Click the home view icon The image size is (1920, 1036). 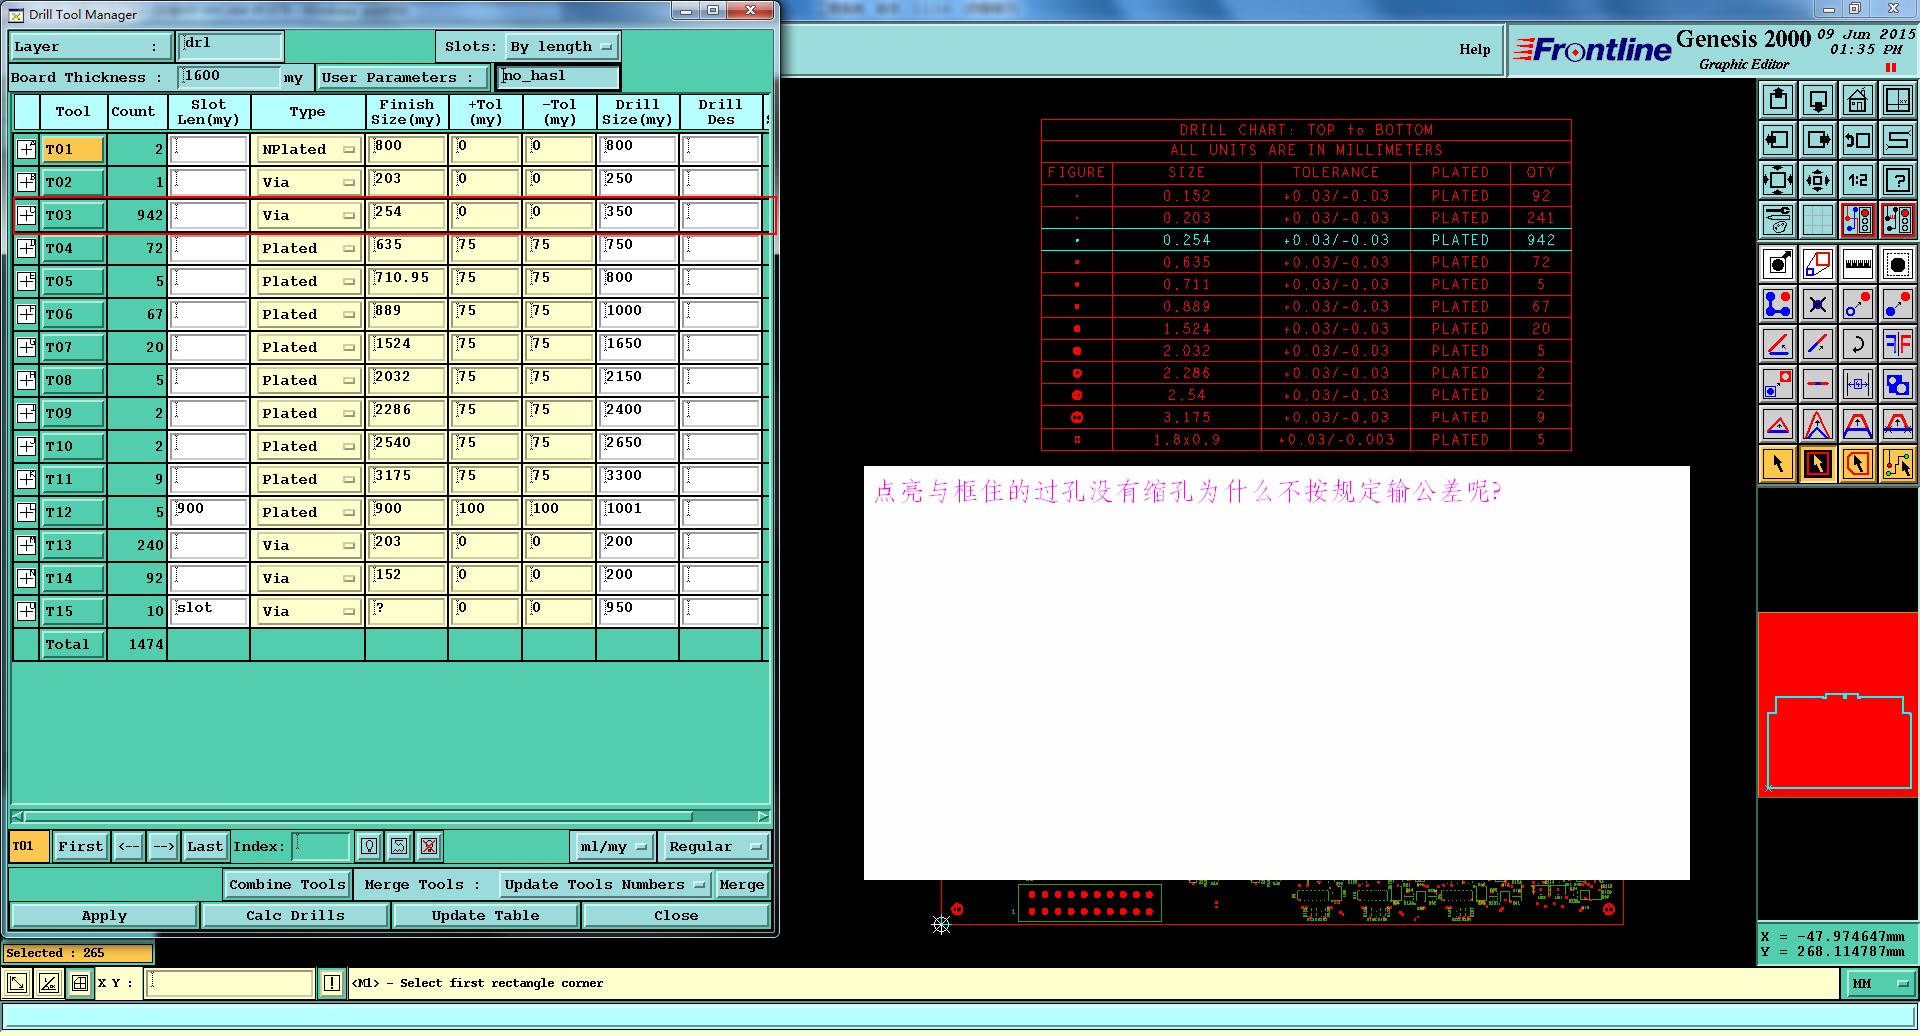click(1858, 100)
